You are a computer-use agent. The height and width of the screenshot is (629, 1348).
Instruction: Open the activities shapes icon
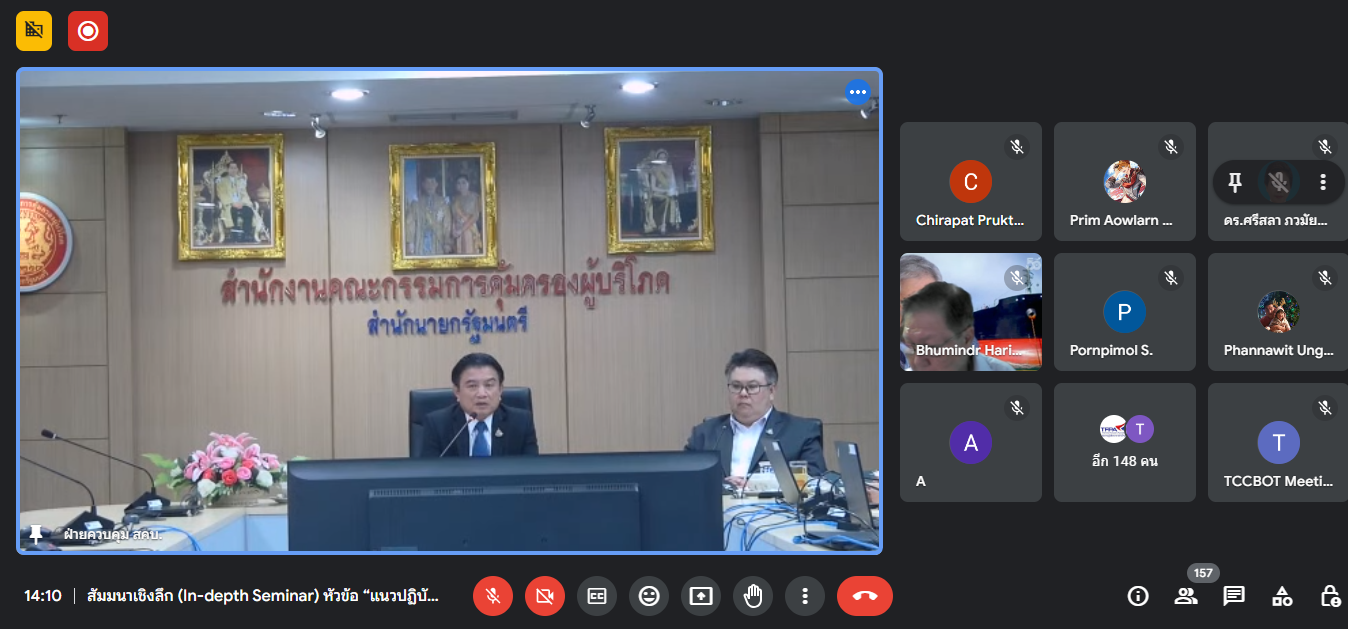pos(1282,596)
